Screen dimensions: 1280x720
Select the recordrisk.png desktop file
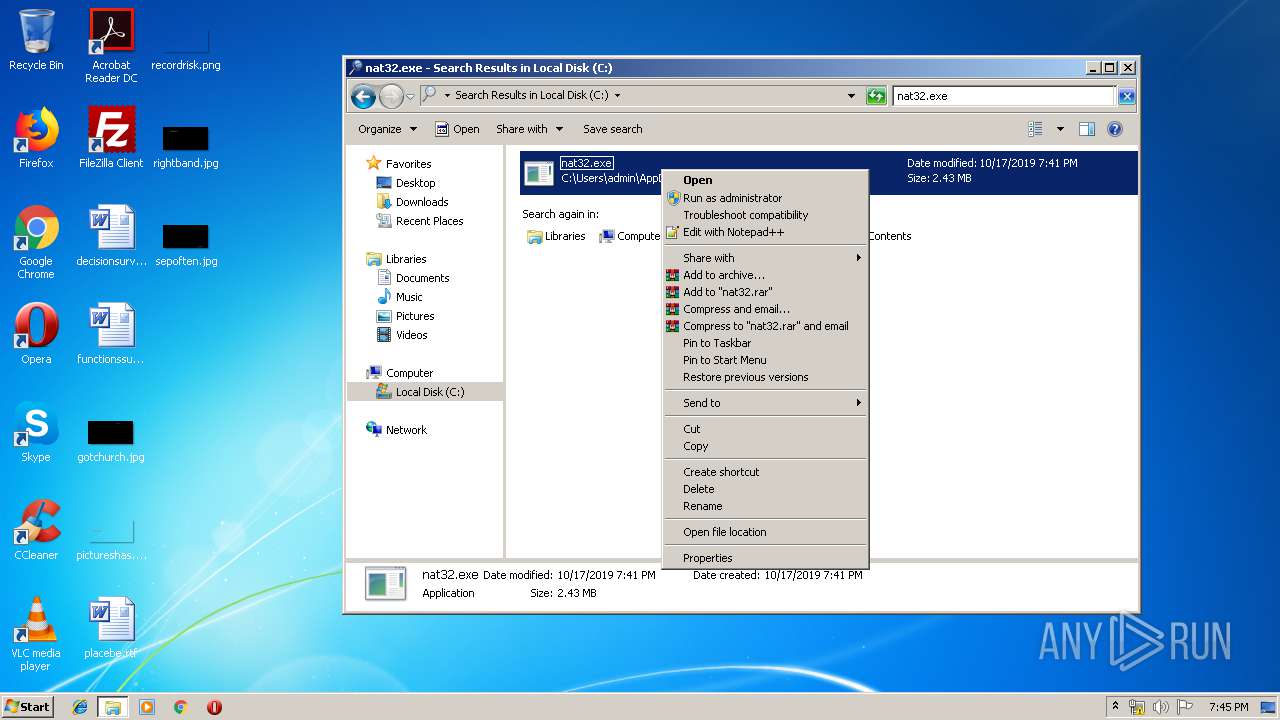click(186, 46)
